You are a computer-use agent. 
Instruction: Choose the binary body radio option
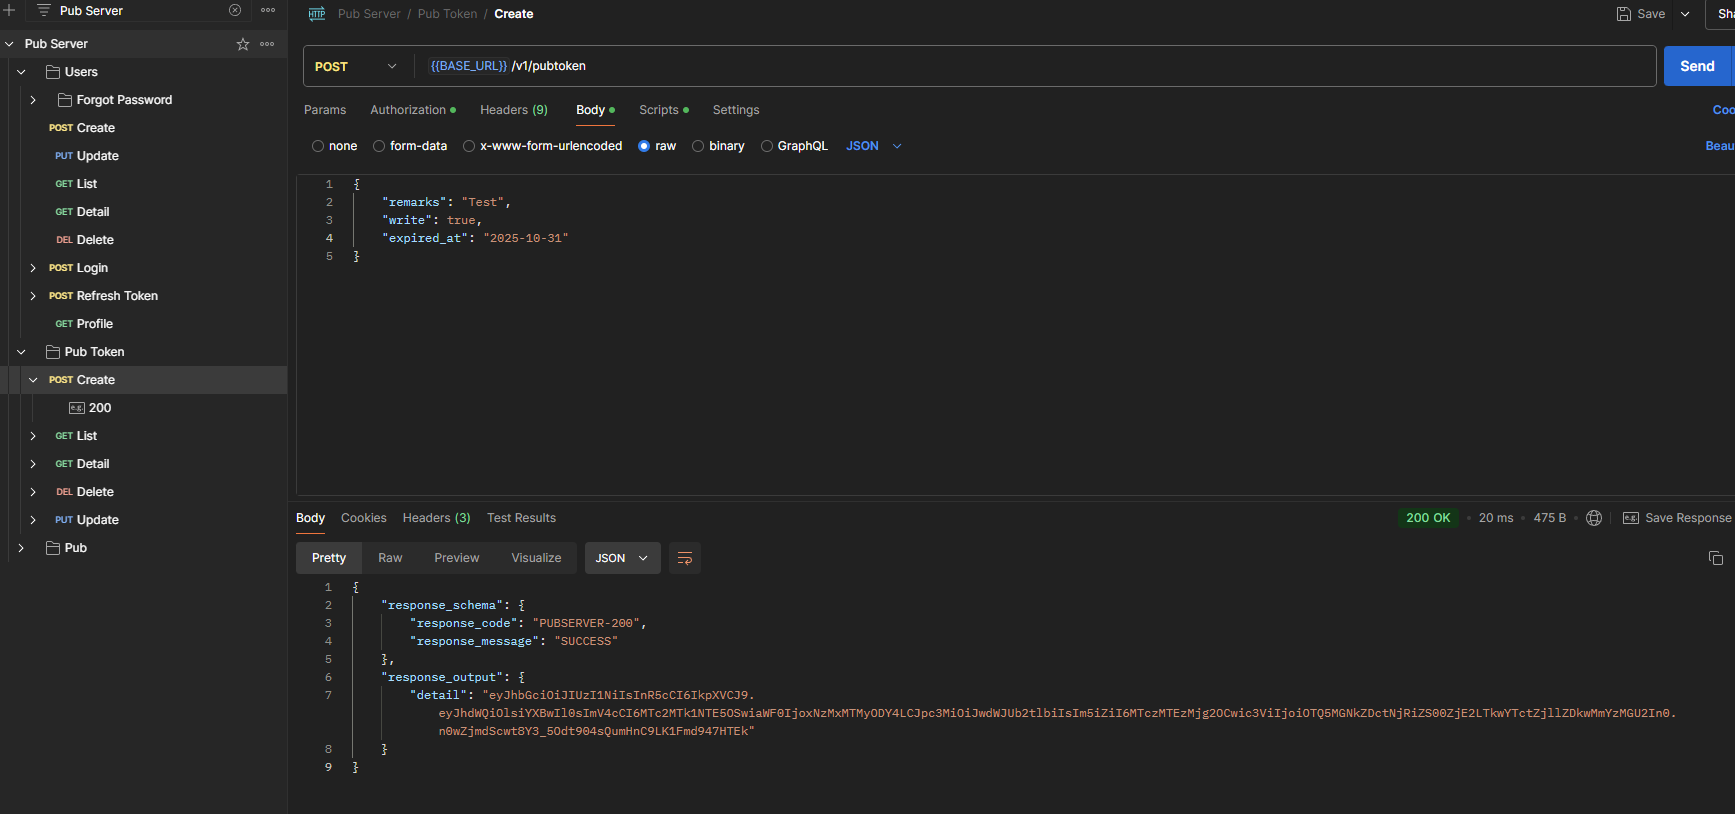[x=698, y=146]
